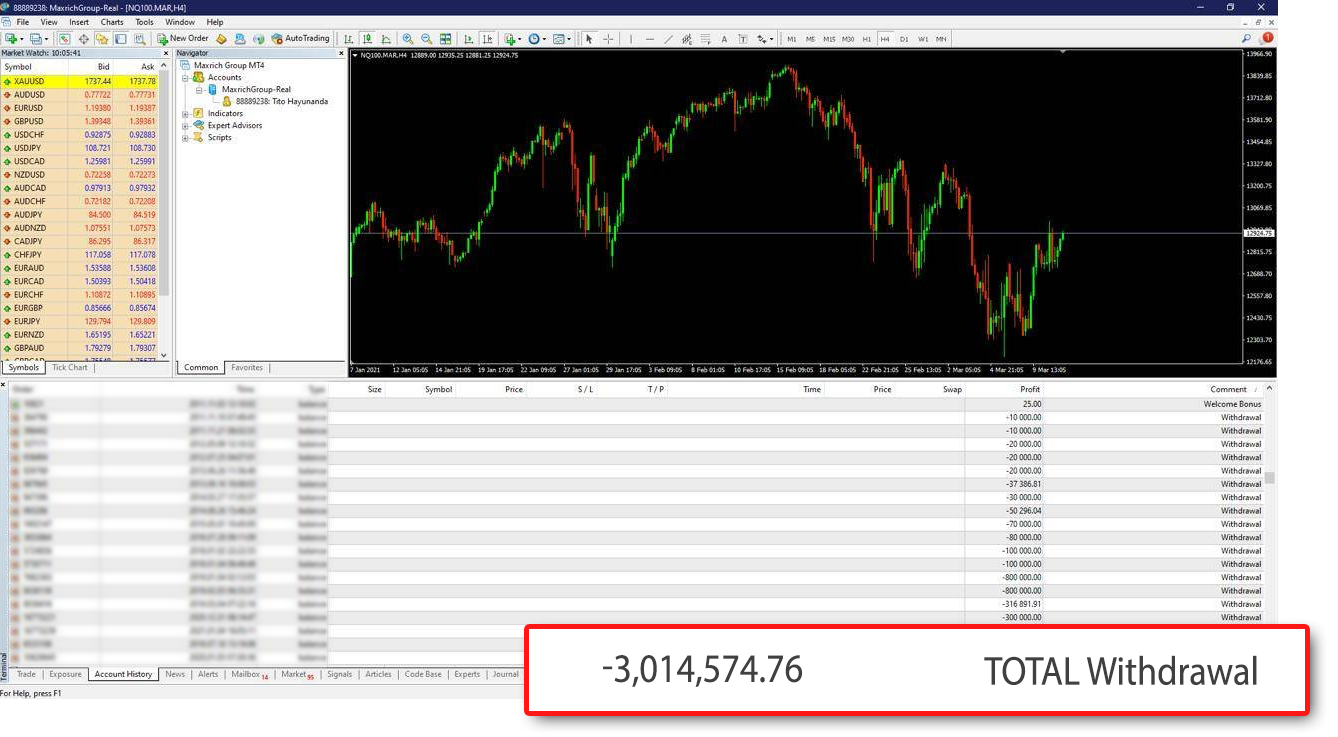Expand the Expert Advisors tree node

[185, 126]
